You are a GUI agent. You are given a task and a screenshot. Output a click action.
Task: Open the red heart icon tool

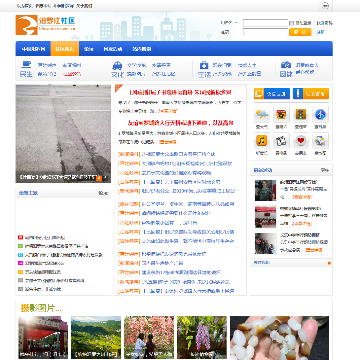[x=300, y=141]
